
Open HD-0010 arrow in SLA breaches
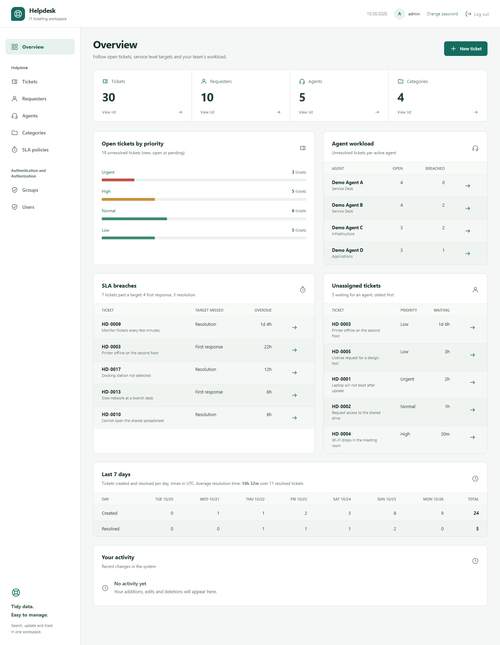click(x=294, y=418)
